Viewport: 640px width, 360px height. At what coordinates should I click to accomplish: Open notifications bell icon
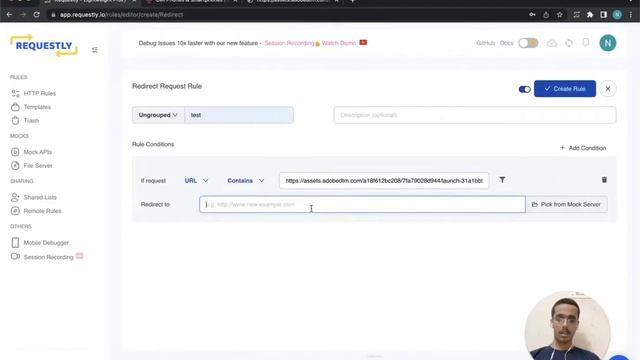[586, 42]
